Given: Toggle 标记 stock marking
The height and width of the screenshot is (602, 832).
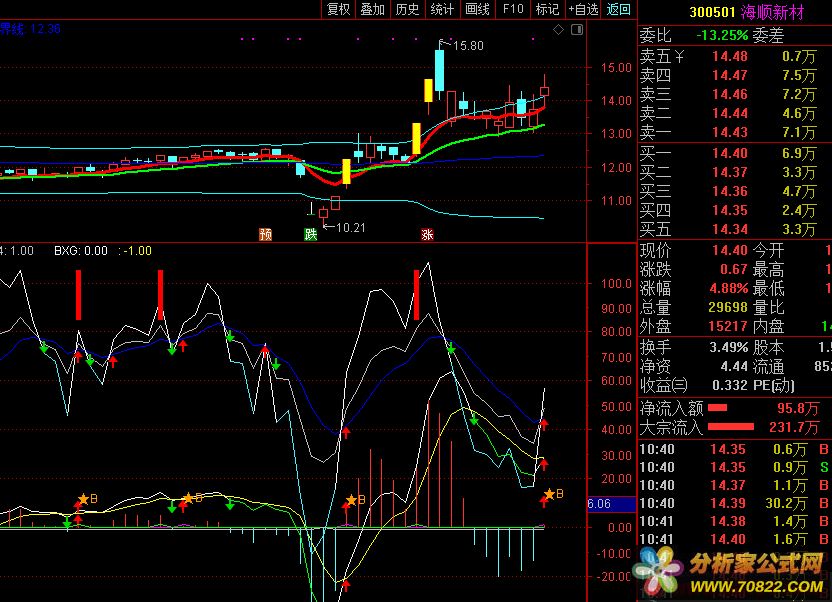Looking at the screenshot, I should 547,9.
